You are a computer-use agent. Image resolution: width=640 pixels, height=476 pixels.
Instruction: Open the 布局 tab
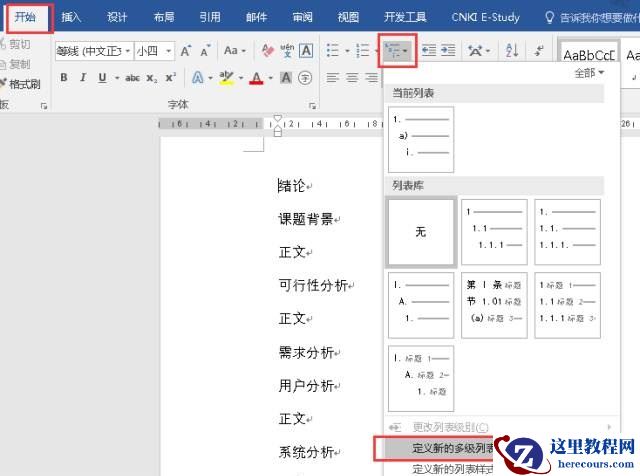(x=164, y=17)
